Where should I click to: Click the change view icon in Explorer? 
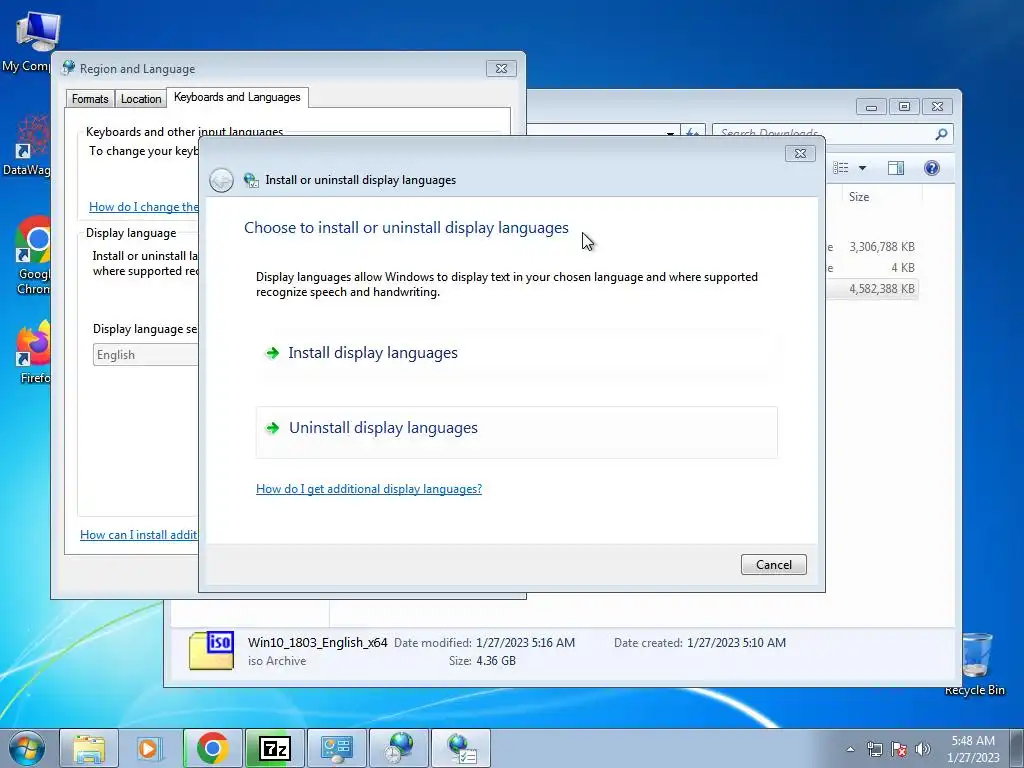(841, 168)
